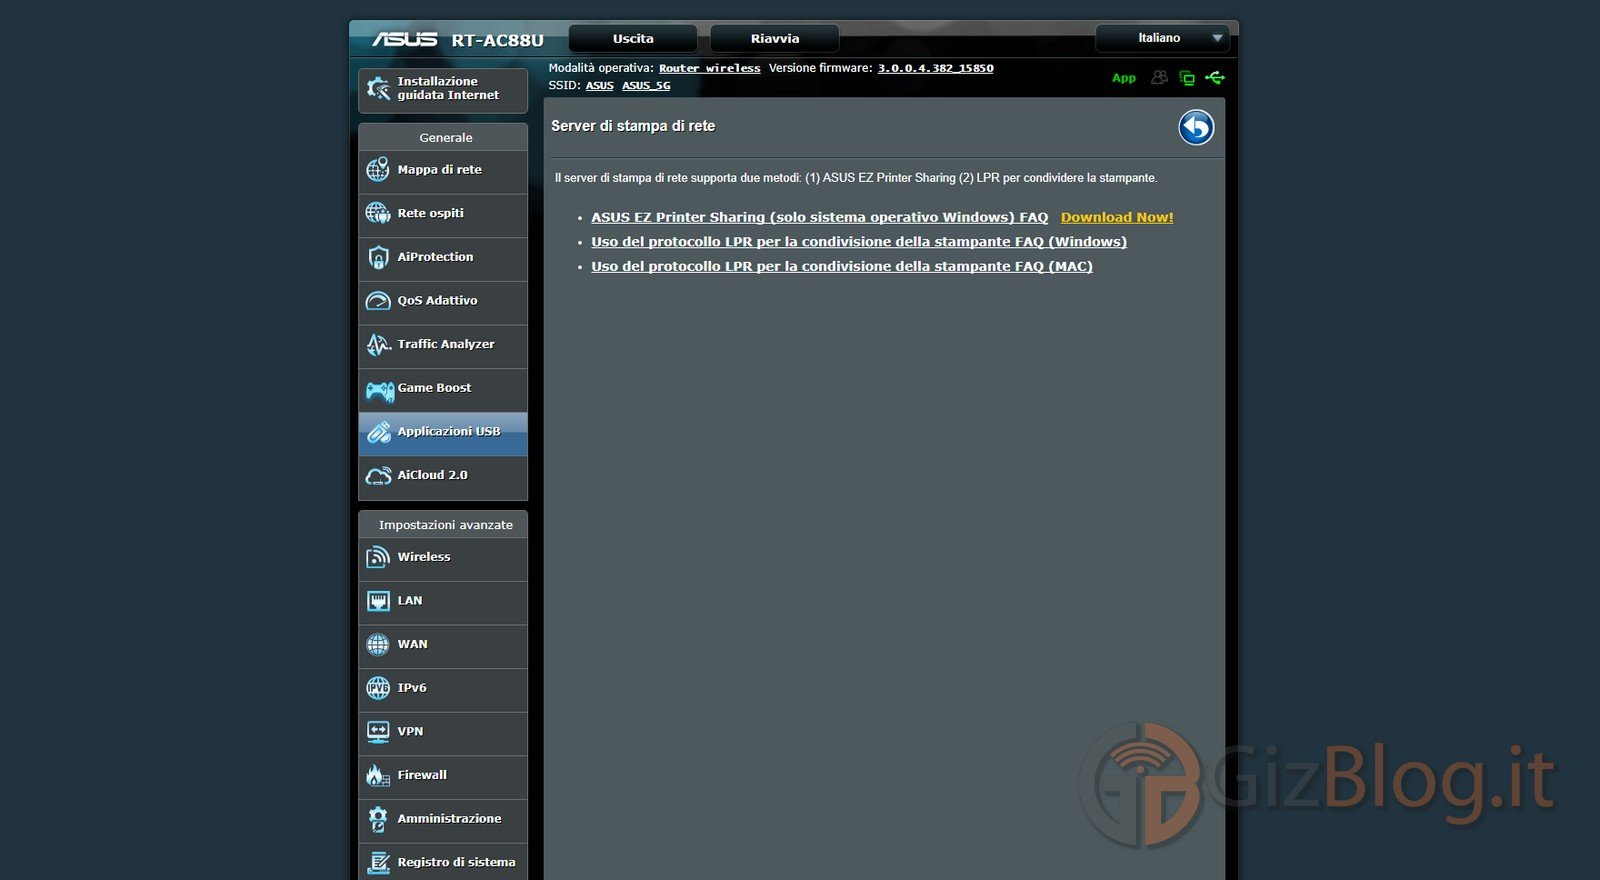The height and width of the screenshot is (880, 1600).
Task: Open Firewall settings label
Action: tap(422, 775)
